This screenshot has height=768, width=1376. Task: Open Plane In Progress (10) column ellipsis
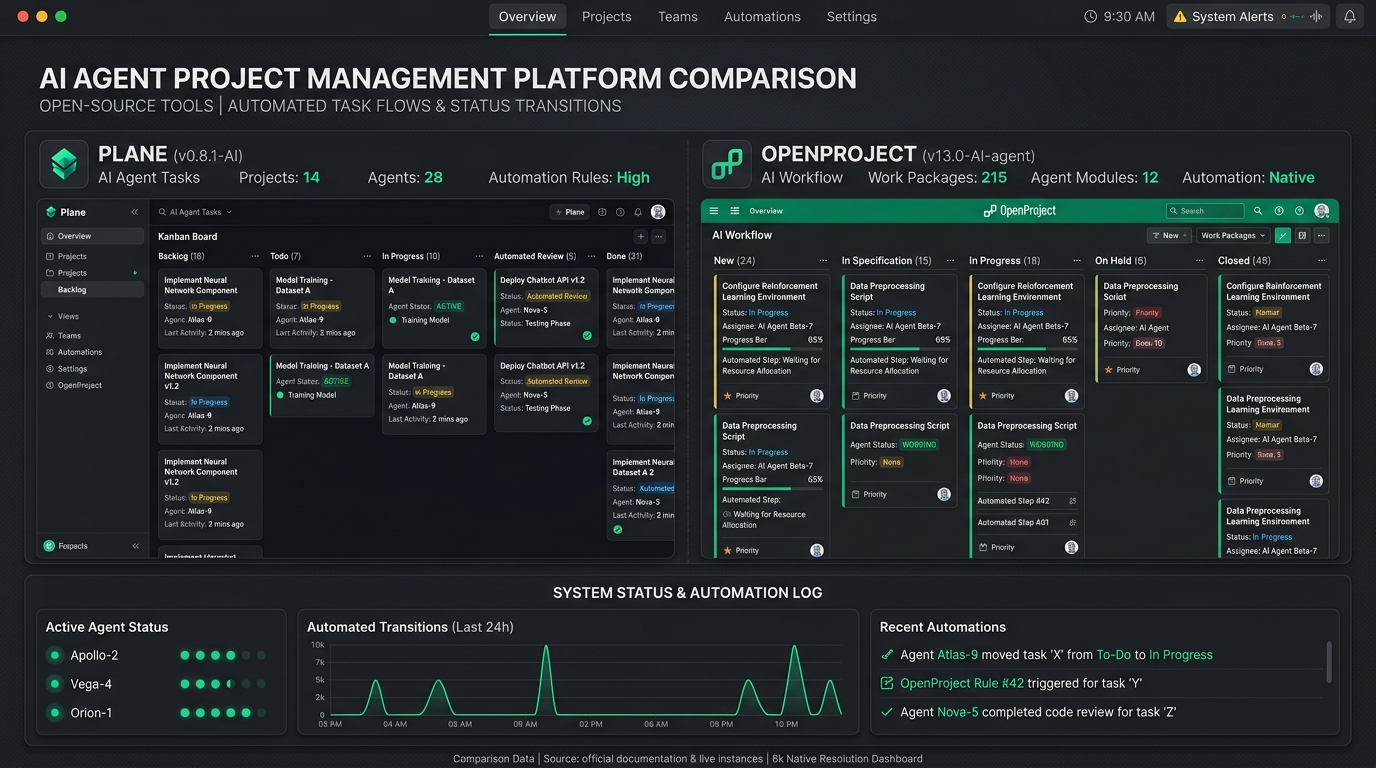tap(479, 257)
